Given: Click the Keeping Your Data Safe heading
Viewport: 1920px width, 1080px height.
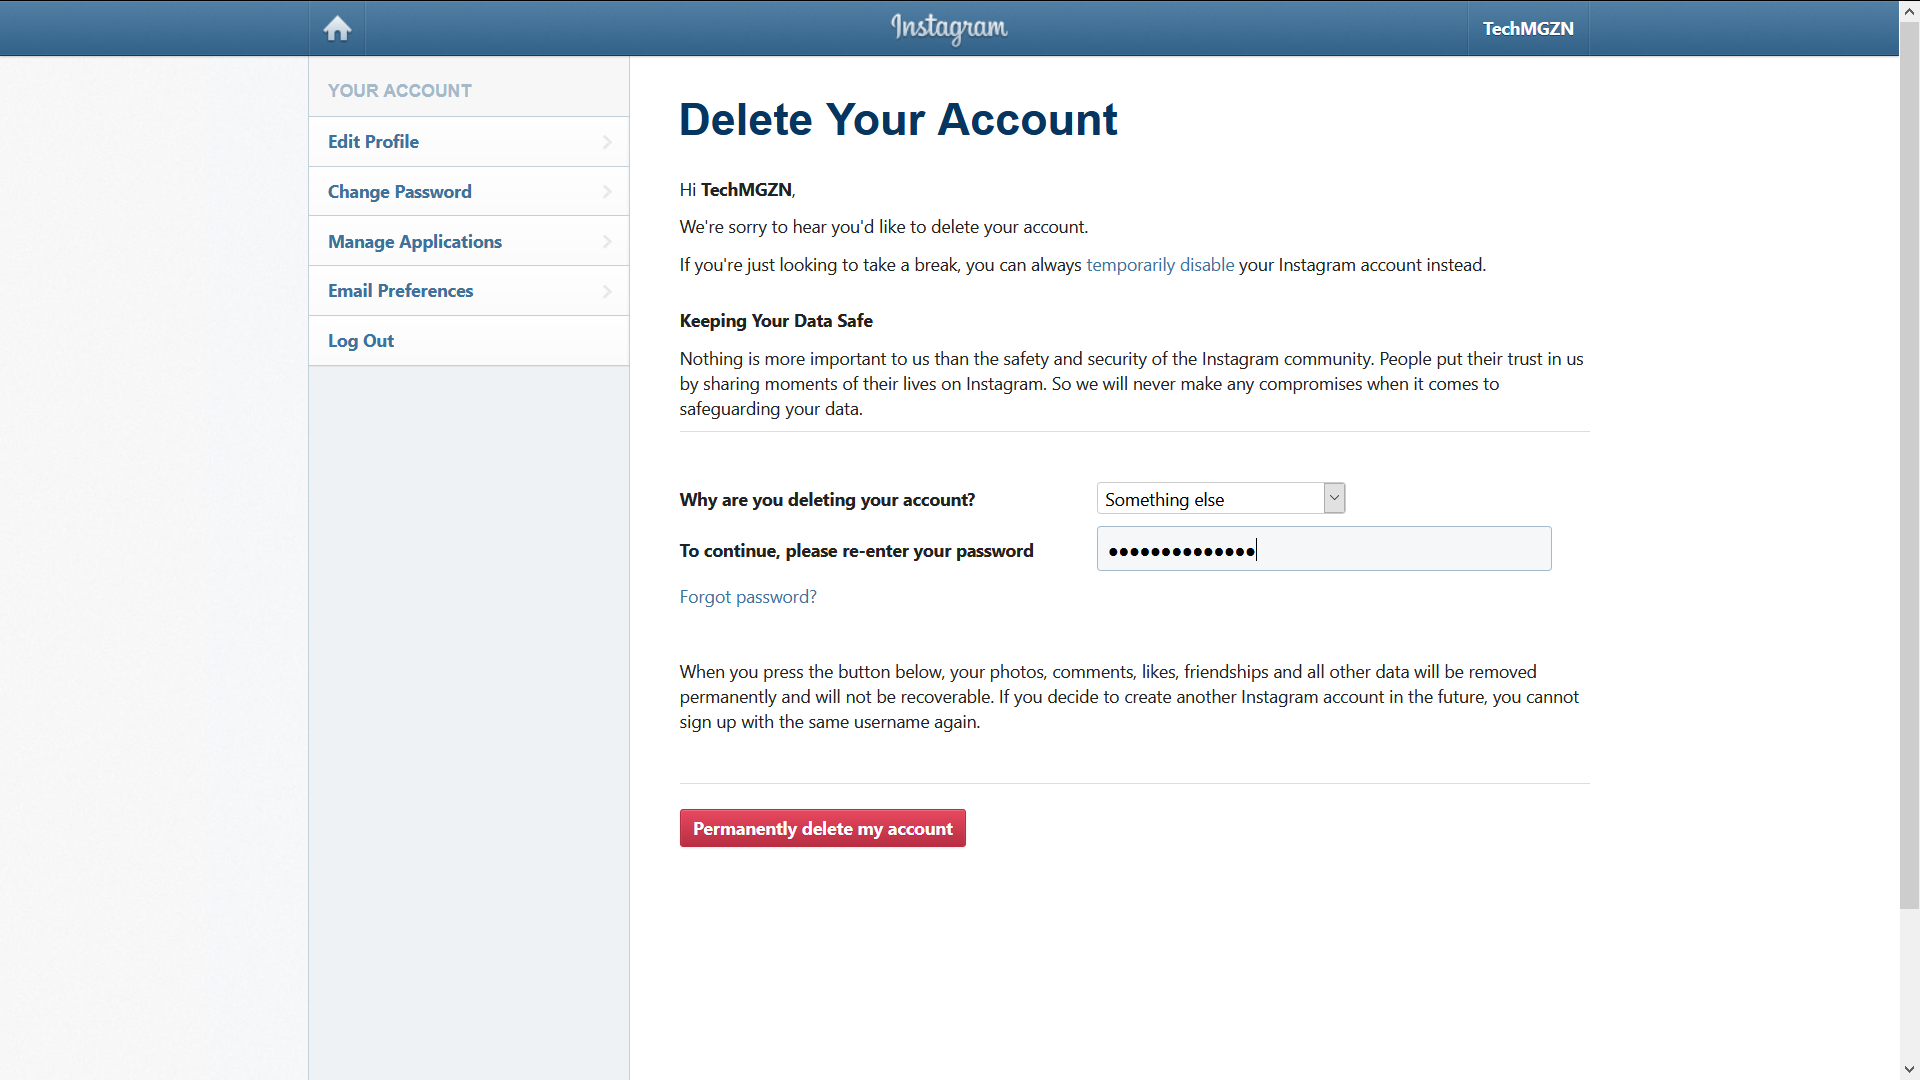Looking at the screenshot, I should (x=776, y=321).
